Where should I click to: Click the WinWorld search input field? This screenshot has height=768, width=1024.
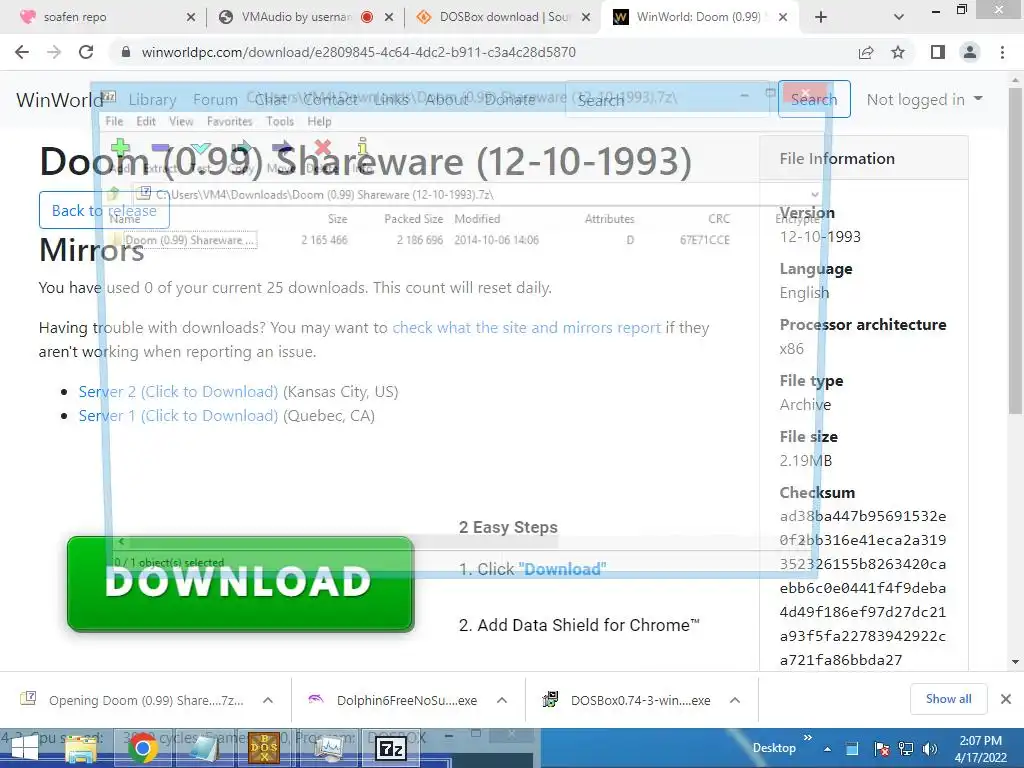point(667,100)
